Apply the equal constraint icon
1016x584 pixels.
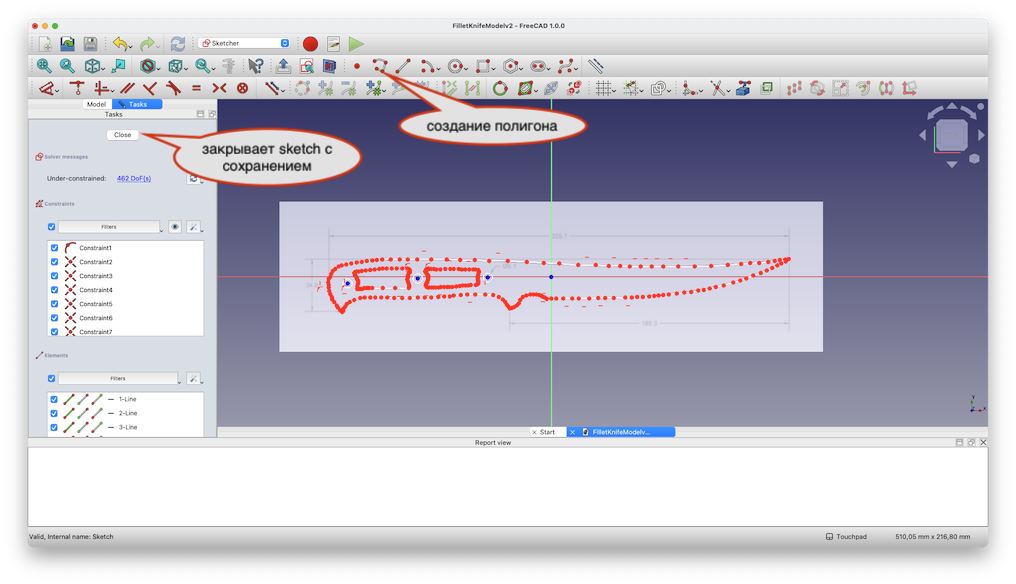pos(196,89)
